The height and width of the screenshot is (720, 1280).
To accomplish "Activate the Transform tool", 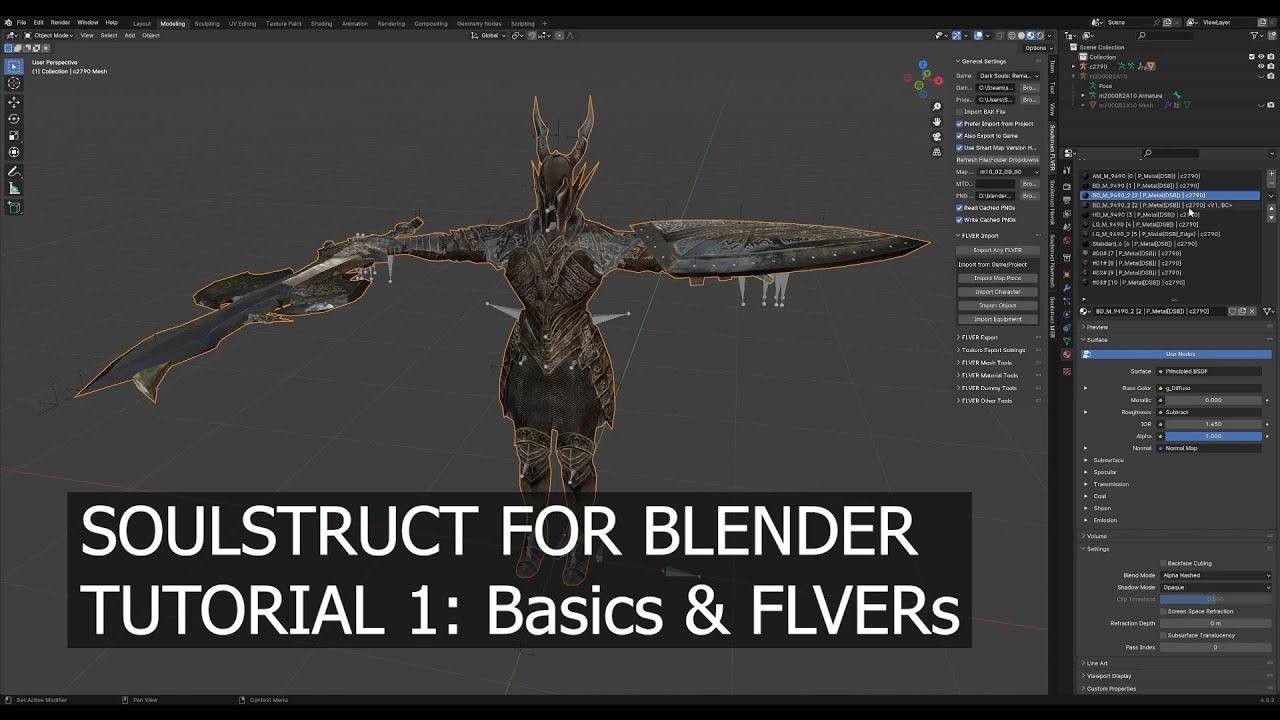I will [x=14, y=152].
